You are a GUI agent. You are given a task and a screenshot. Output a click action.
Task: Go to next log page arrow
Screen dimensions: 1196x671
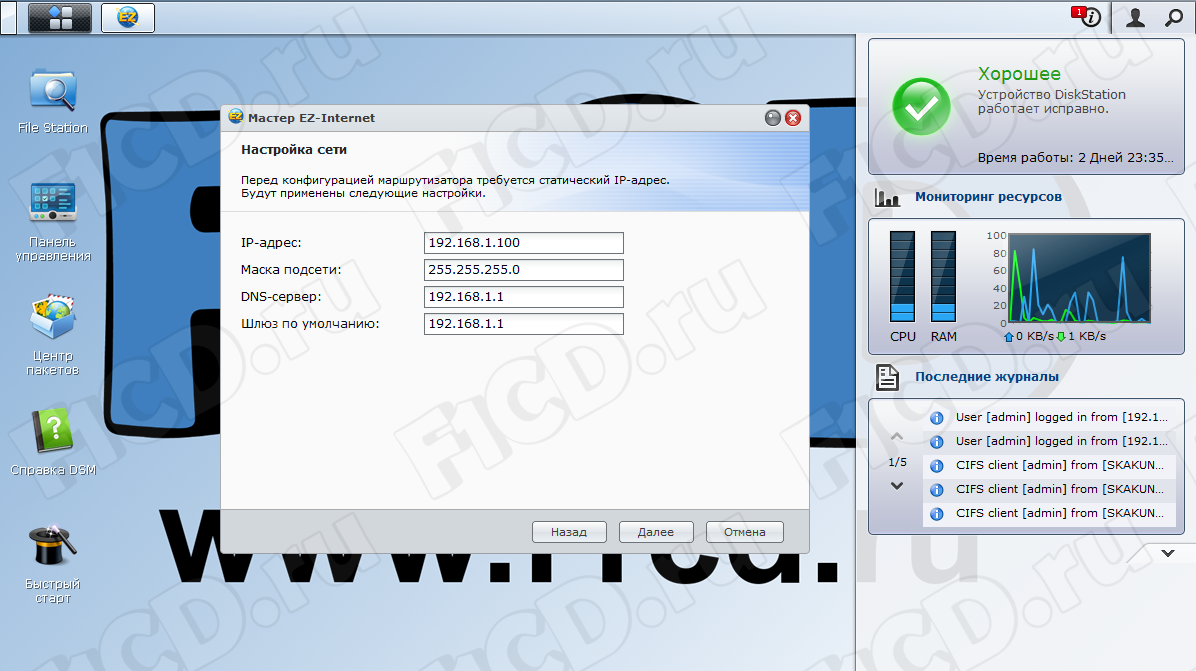pos(897,486)
